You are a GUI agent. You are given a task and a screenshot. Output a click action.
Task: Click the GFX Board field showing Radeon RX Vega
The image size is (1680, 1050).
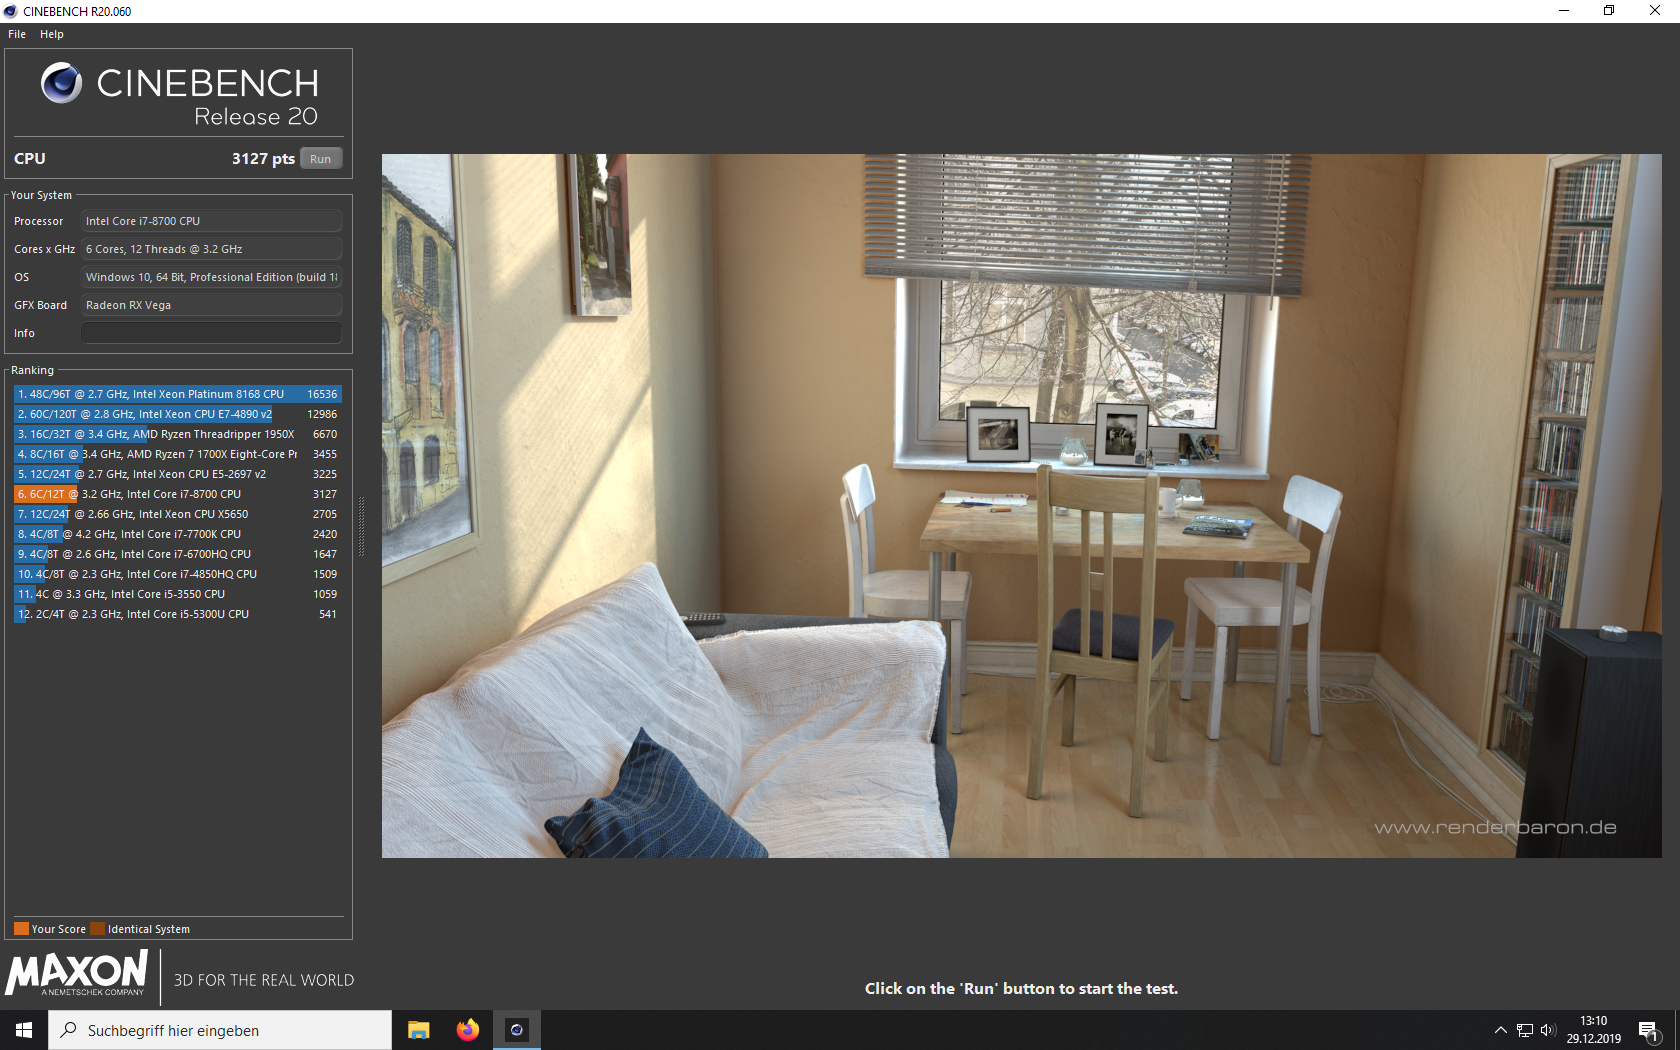[x=211, y=305]
